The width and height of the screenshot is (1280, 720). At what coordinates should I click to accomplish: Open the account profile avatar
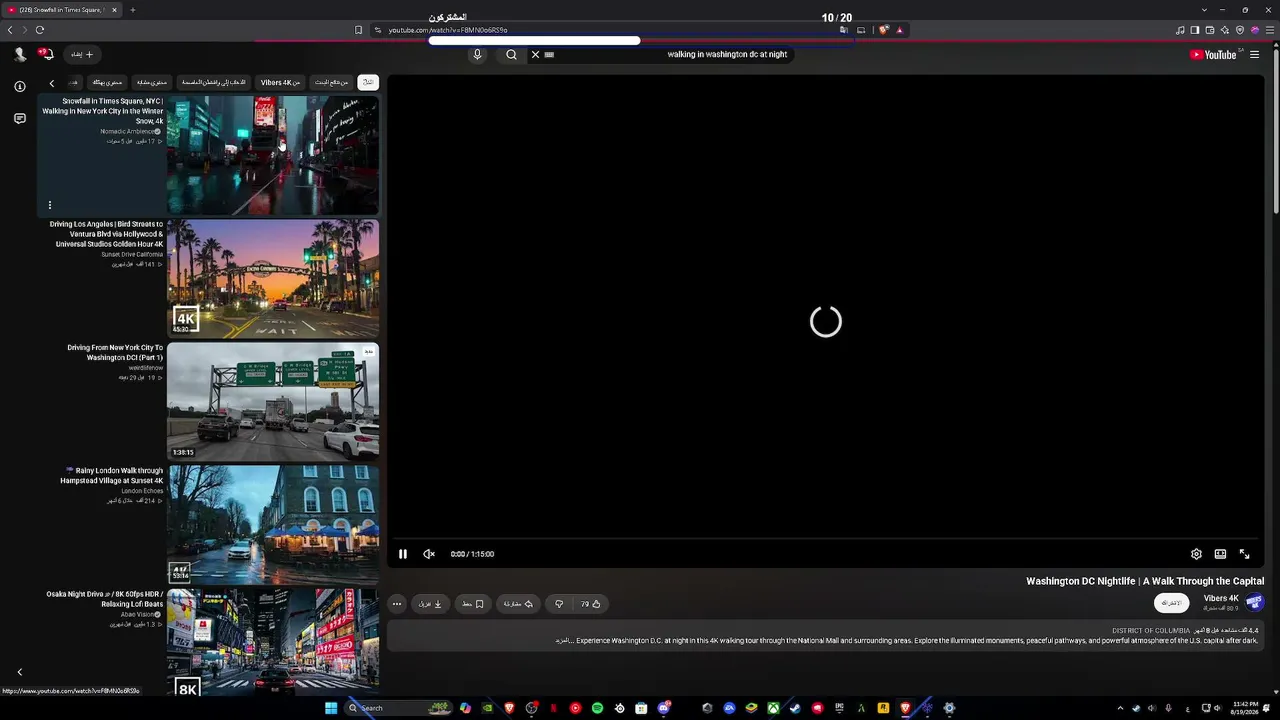click(20, 55)
